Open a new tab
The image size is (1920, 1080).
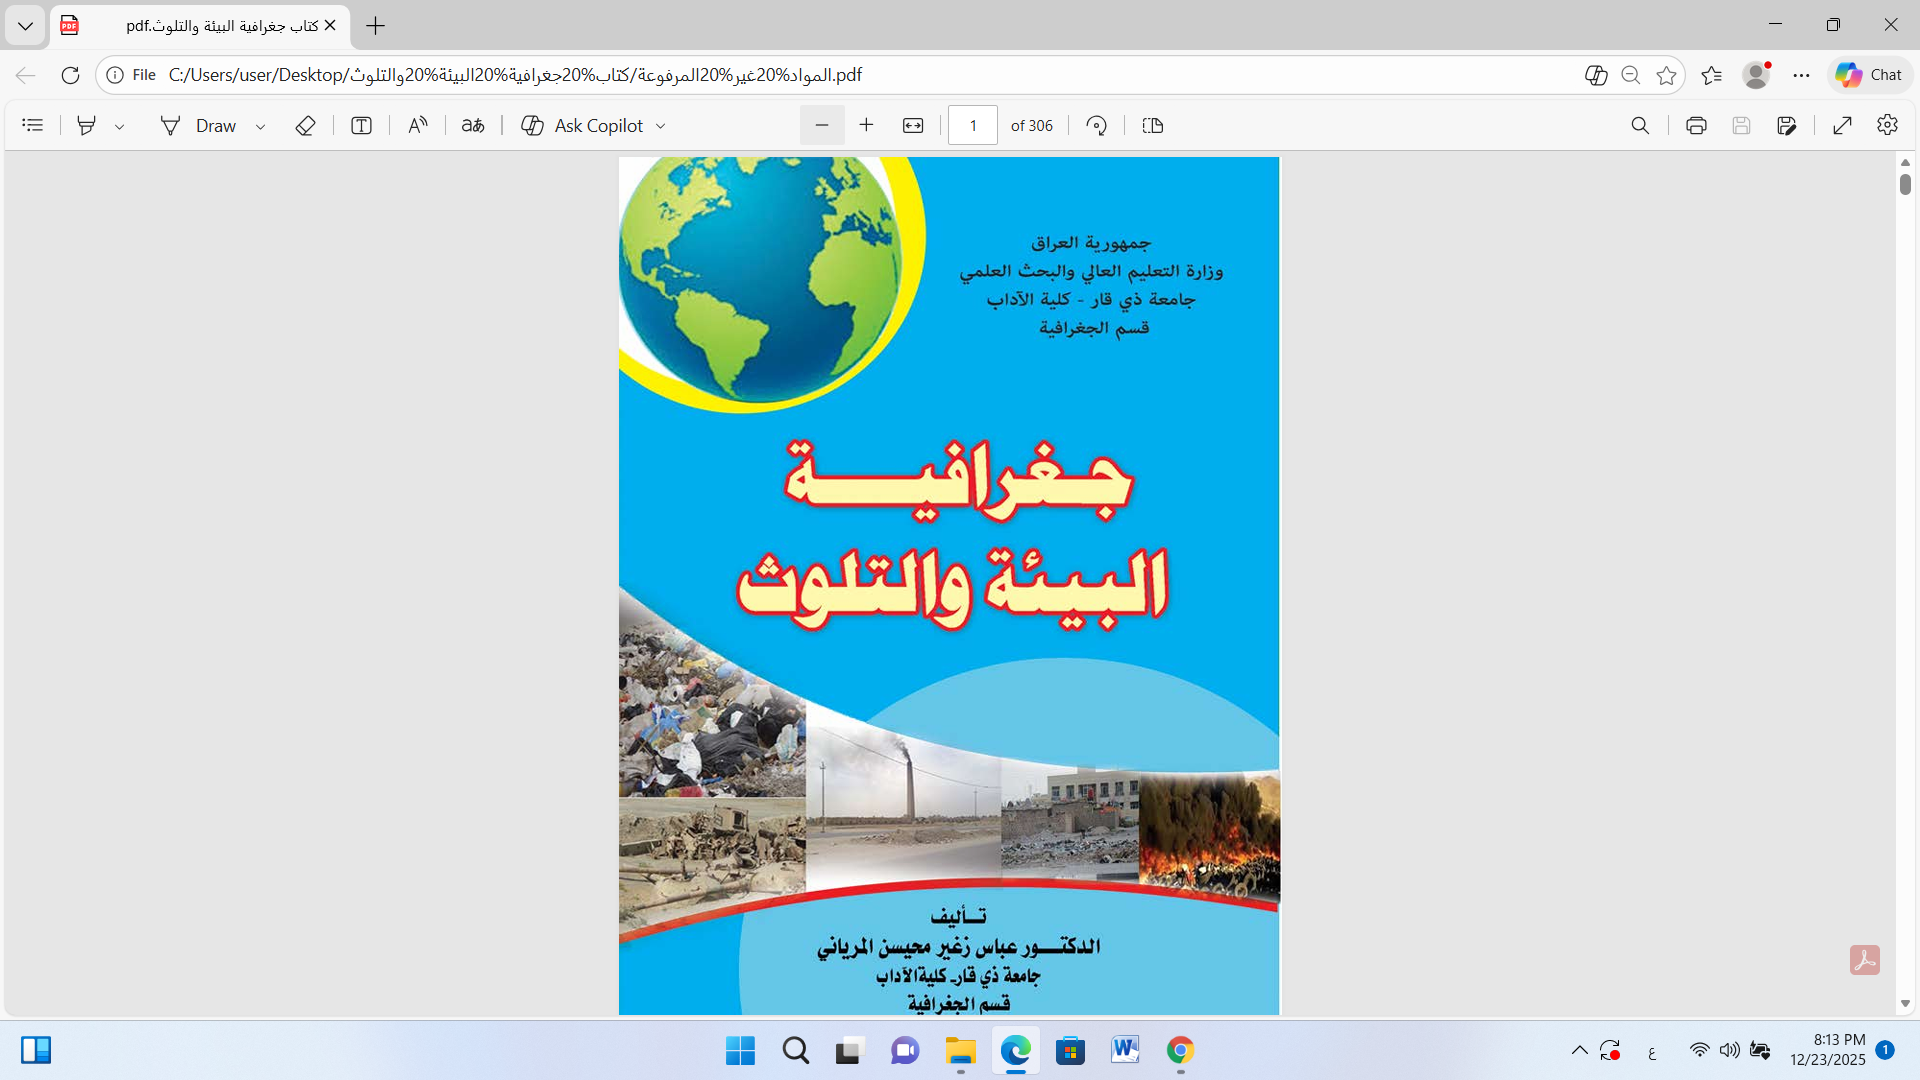(x=376, y=26)
